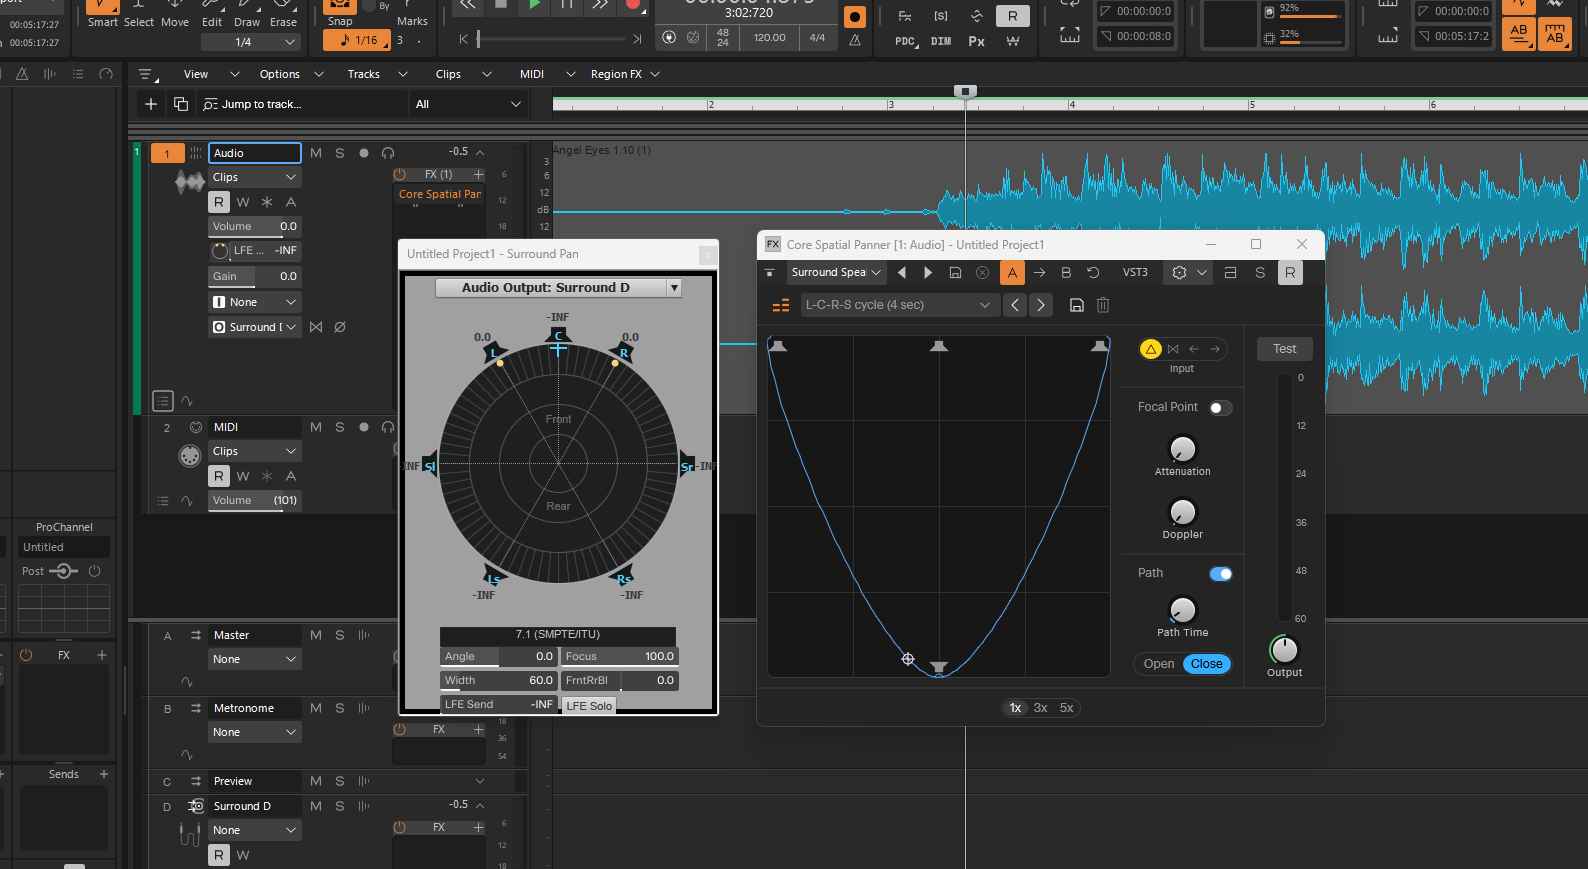
Task: Toggle the Focal Point switch
Action: (x=1220, y=408)
